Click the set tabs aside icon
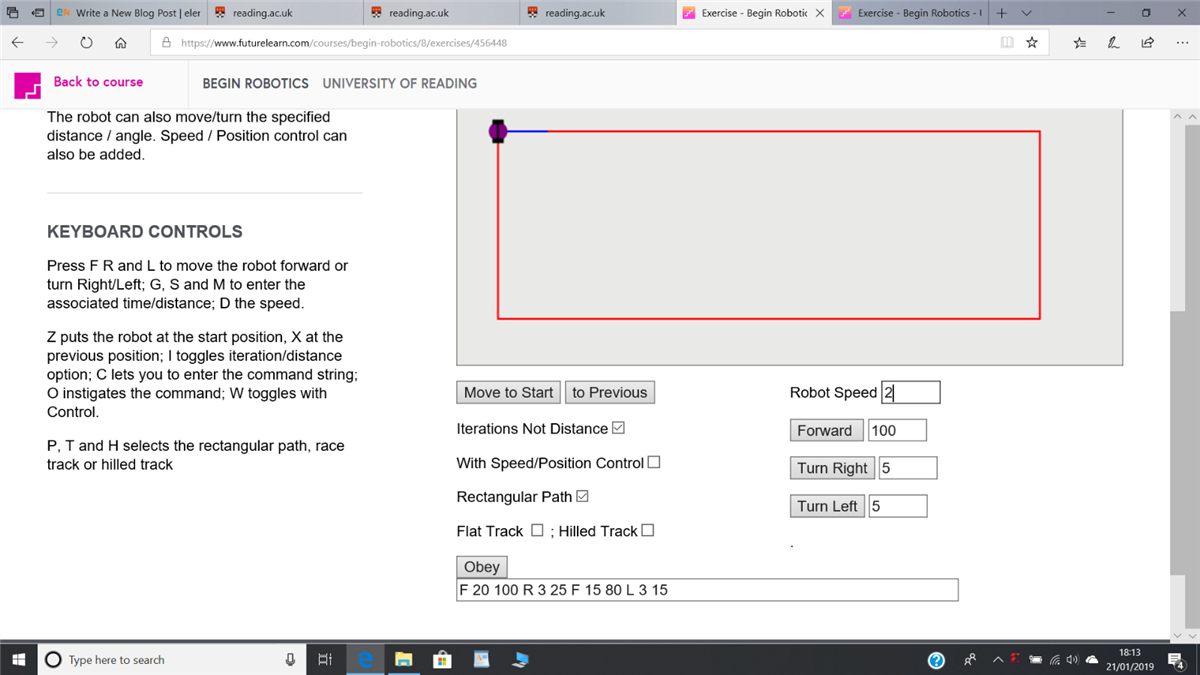 pyautogui.click(x=37, y=13)
